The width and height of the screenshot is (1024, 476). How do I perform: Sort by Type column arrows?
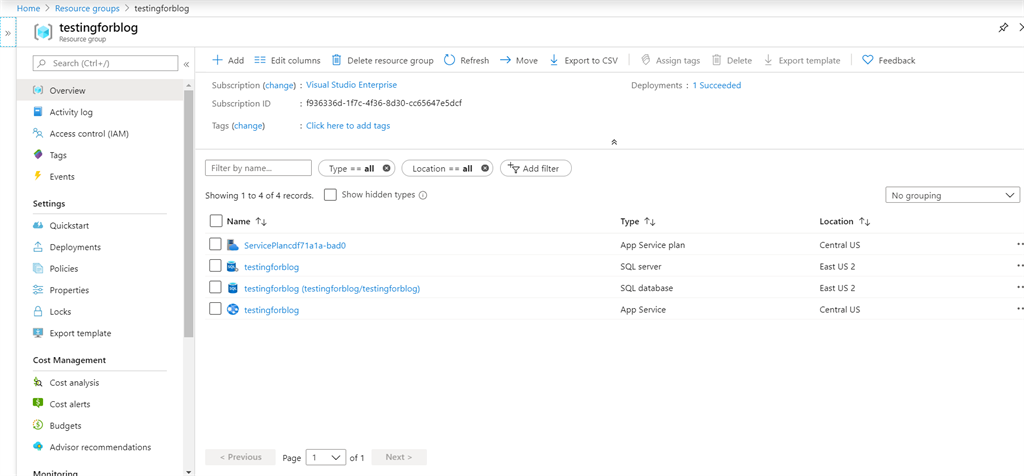coord(650,221)
